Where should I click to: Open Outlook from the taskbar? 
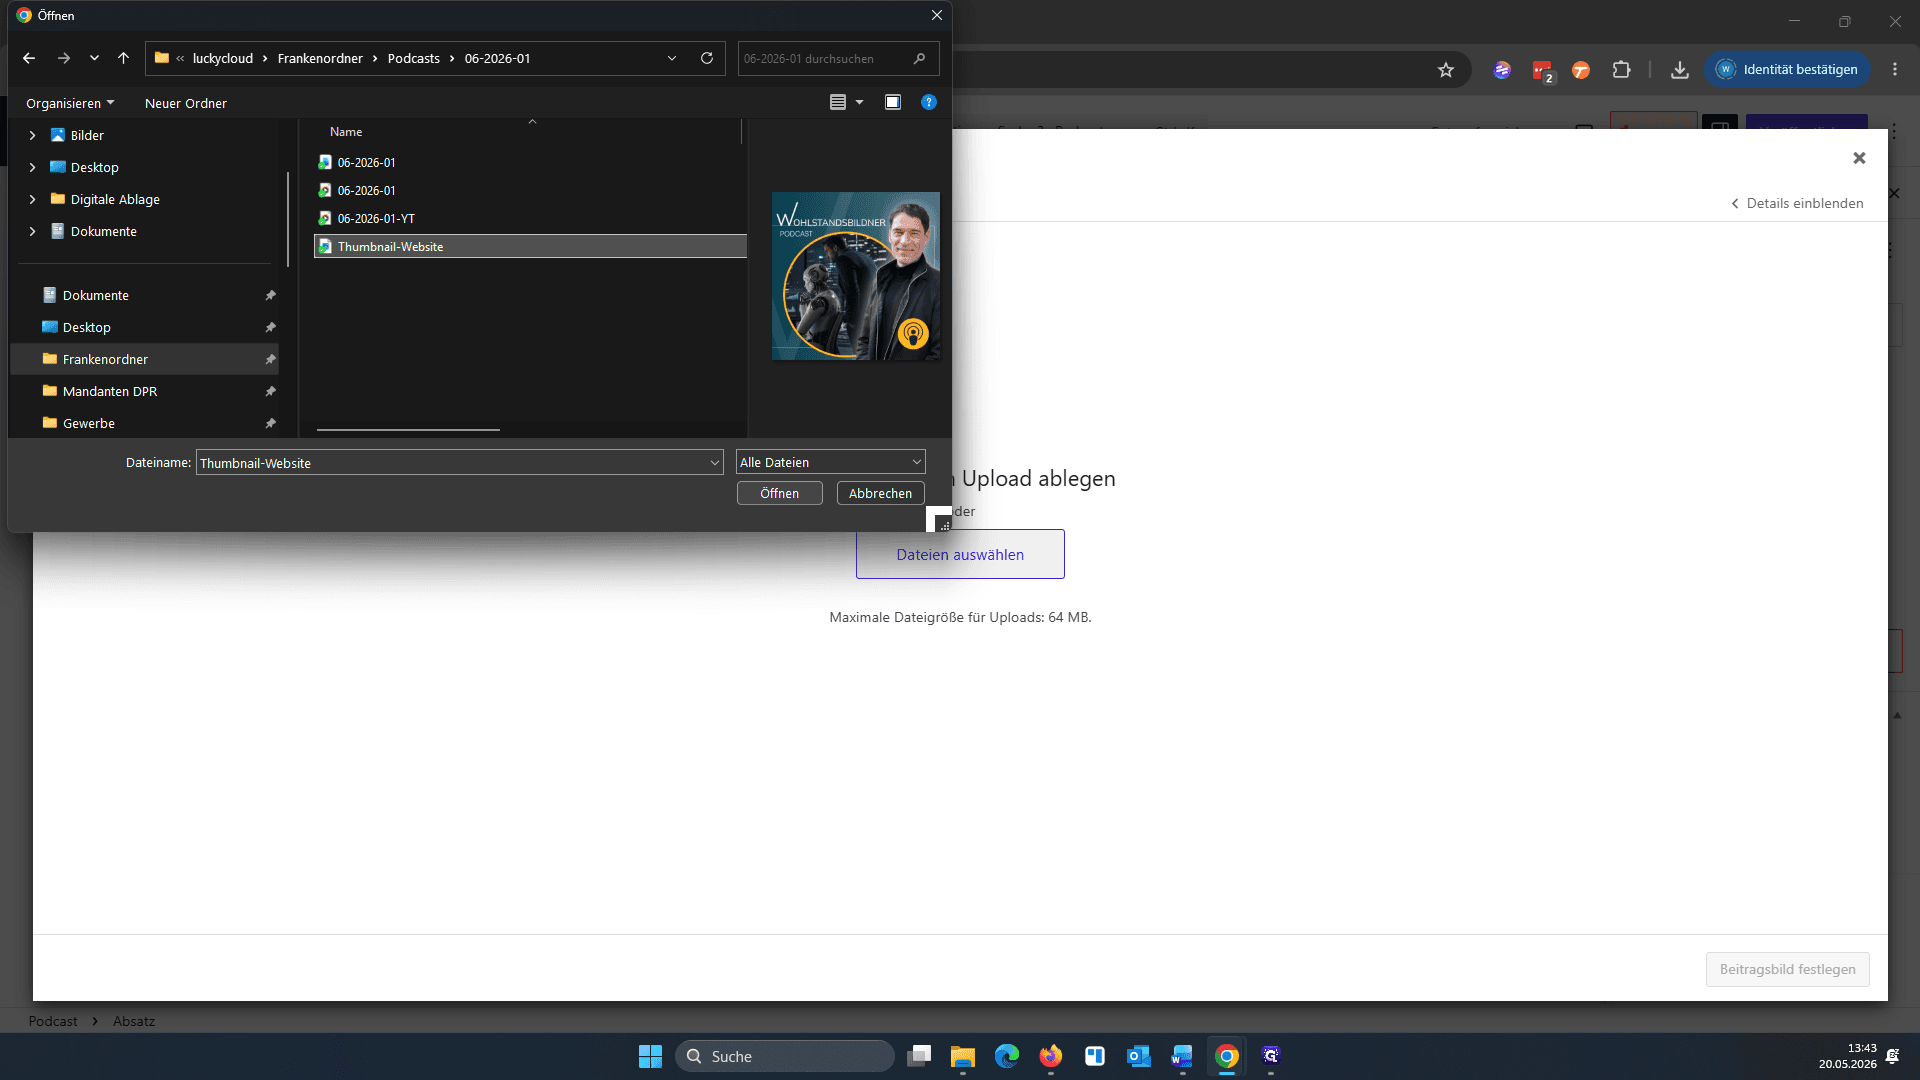click(1139, 1056)
